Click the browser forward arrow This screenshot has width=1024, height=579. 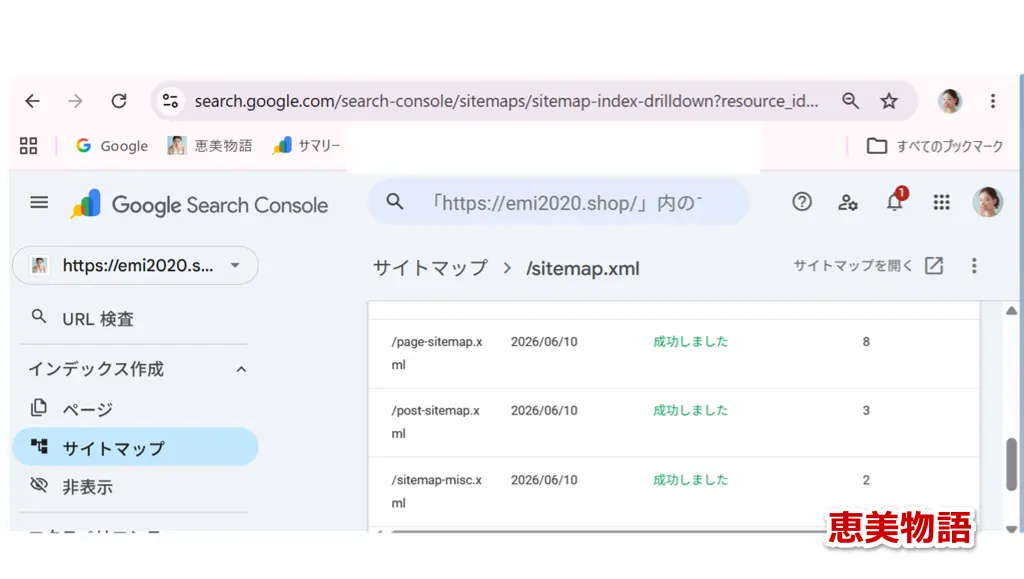[x=76, y=101]
